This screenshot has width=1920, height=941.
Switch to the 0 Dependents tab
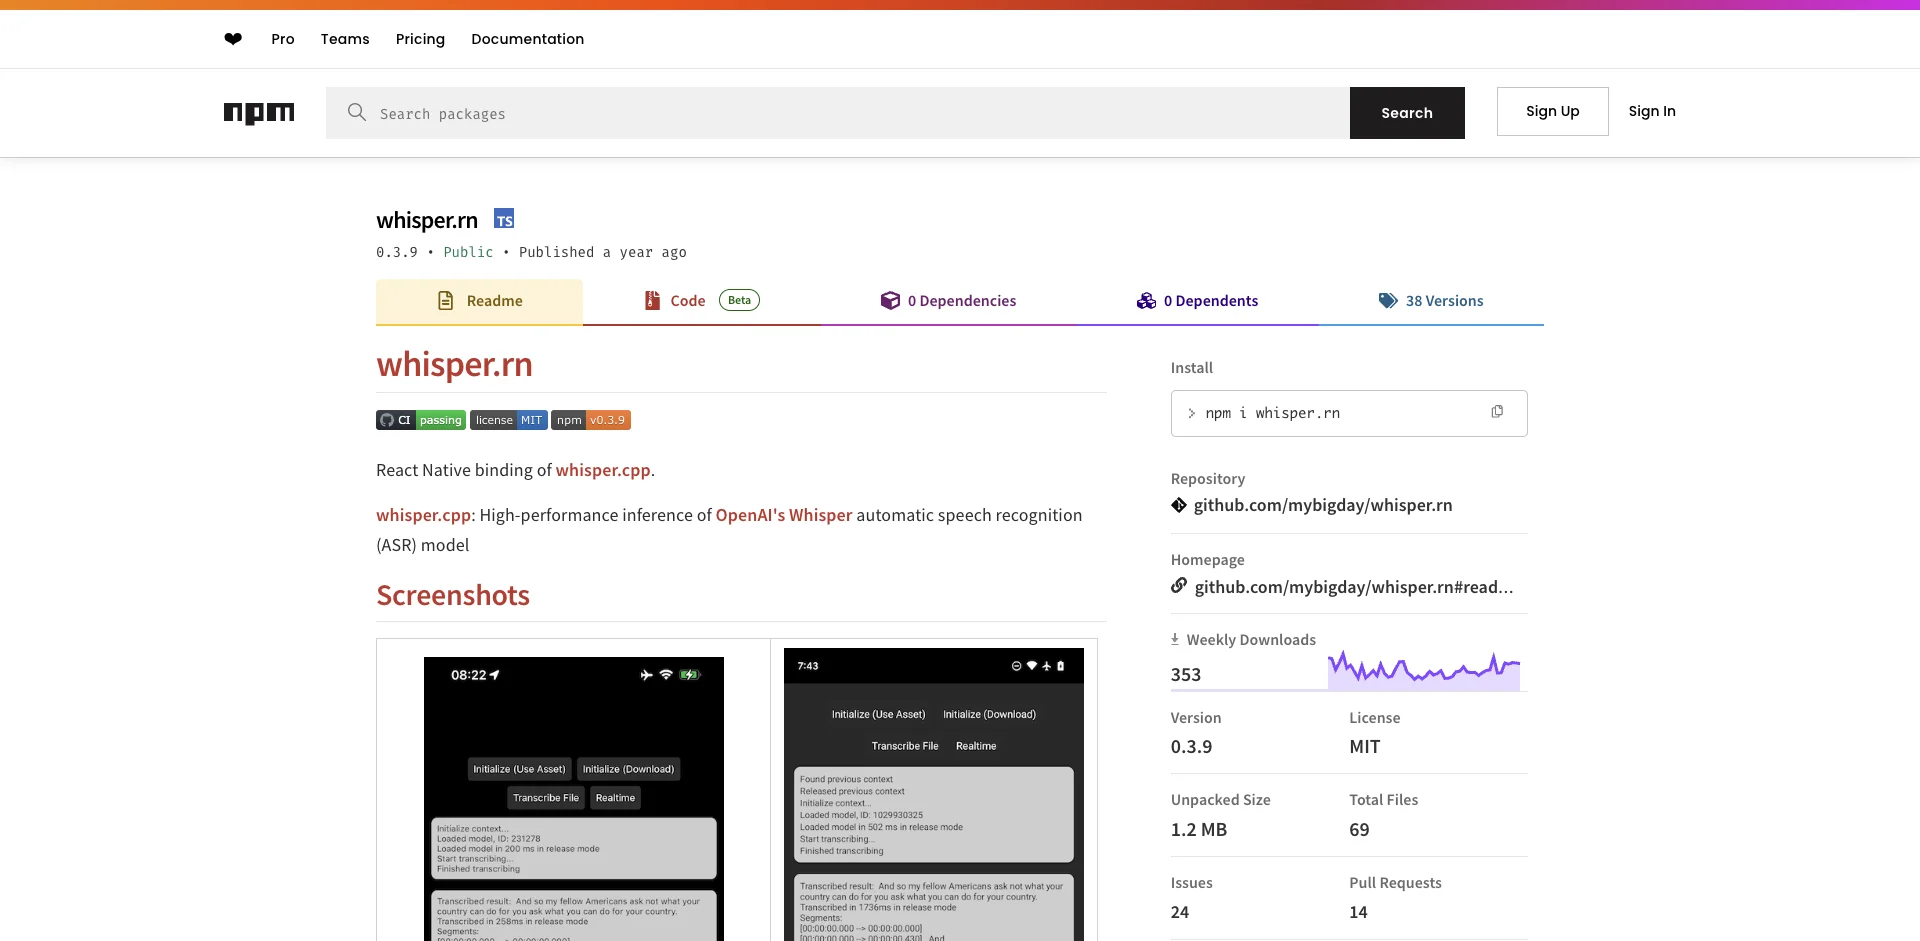pyautogui.click(x=1197, y=301)
